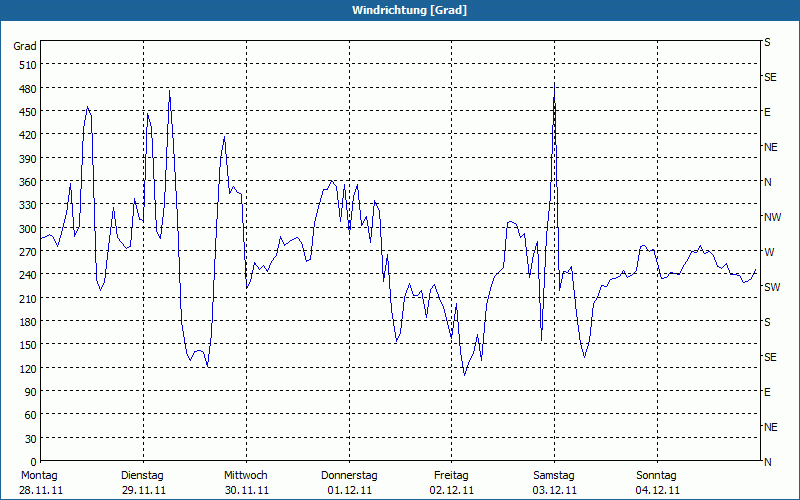Select the Samstag day label
The image size is (800, 500).
coord(554,476)
